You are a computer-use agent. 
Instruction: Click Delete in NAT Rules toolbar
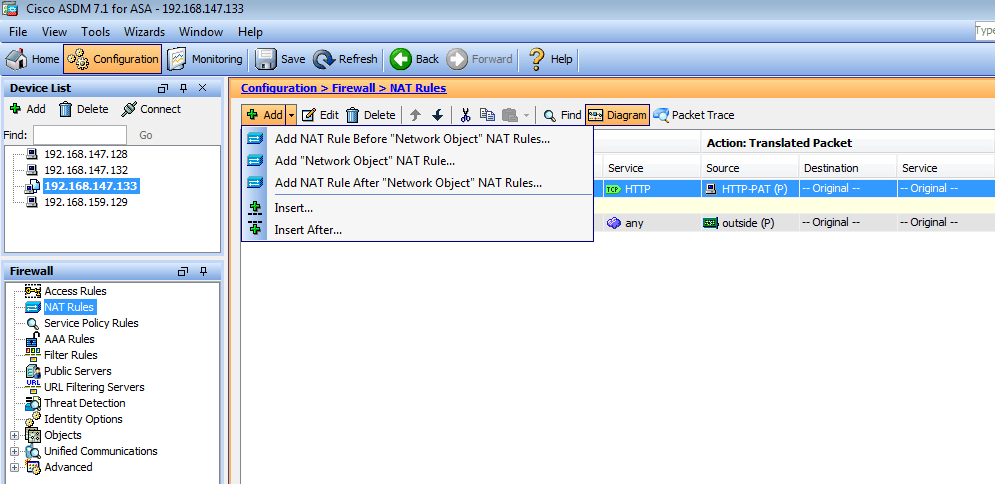coord(371,115)
